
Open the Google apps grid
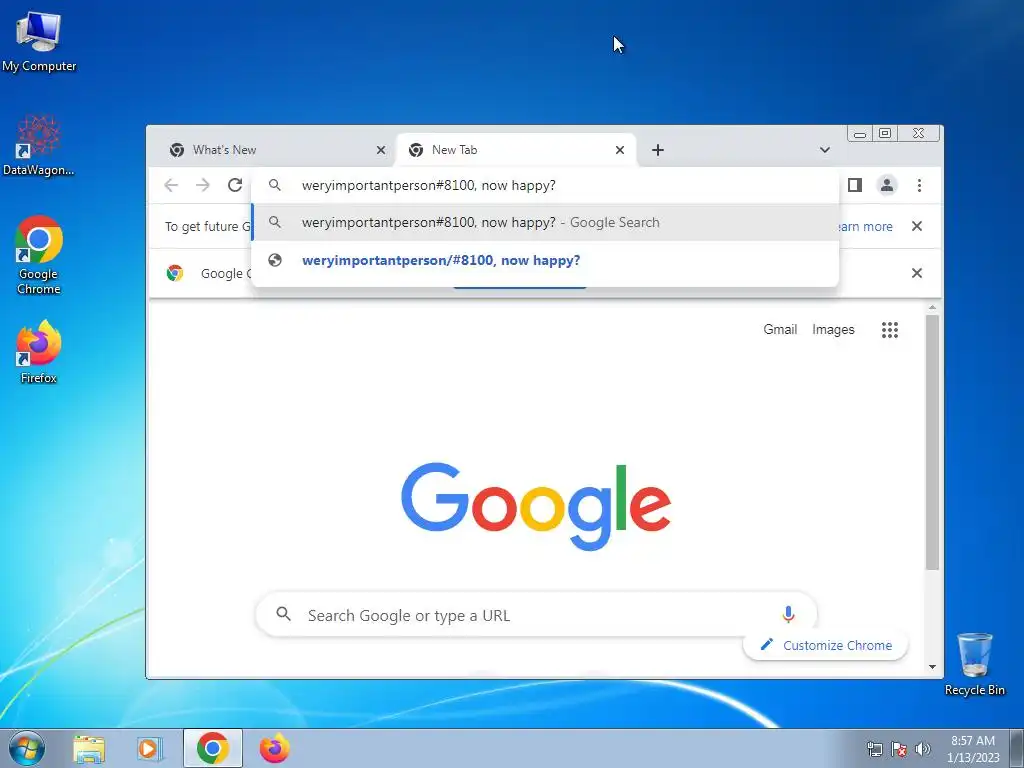coord(889,330)
